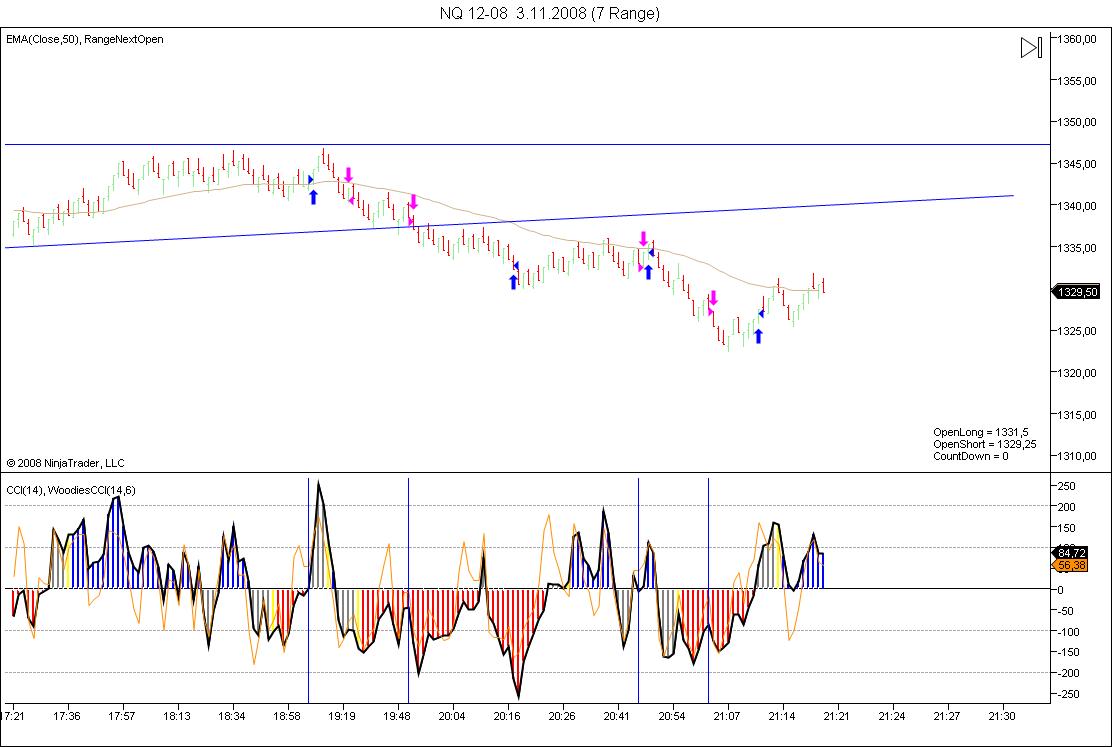Screen dimensions: 1112x747
Task: Click the scroll-to-last-bar icon at top right
Action: coord(1031,47)
